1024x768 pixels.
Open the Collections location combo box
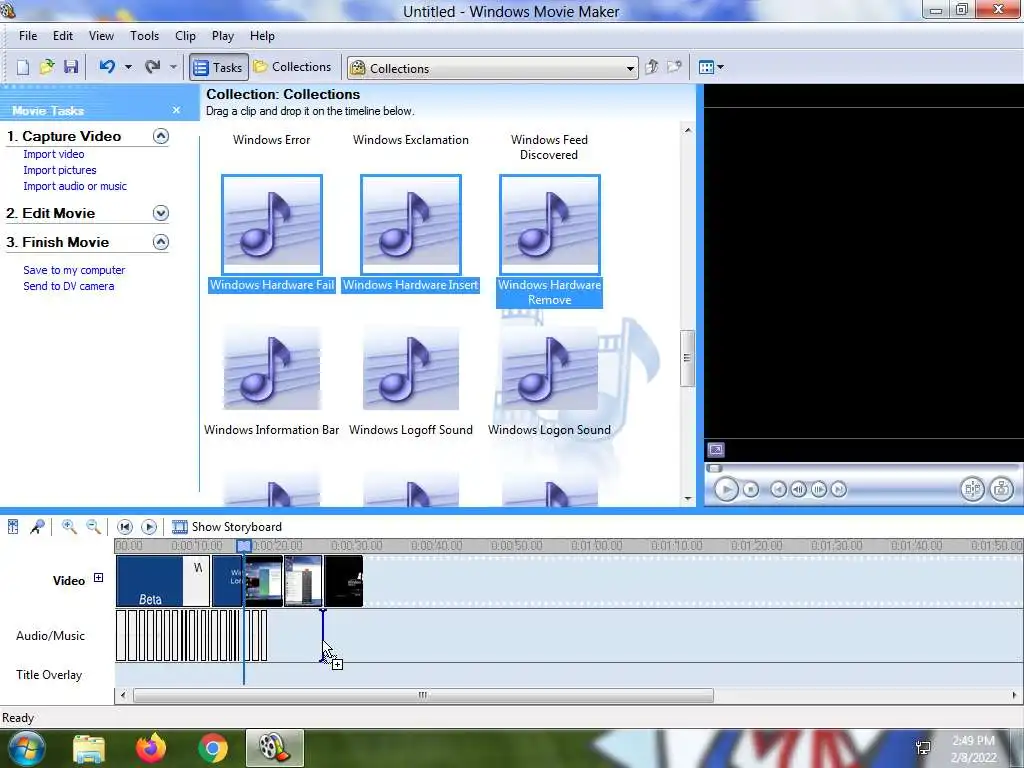tap(492, 68)
